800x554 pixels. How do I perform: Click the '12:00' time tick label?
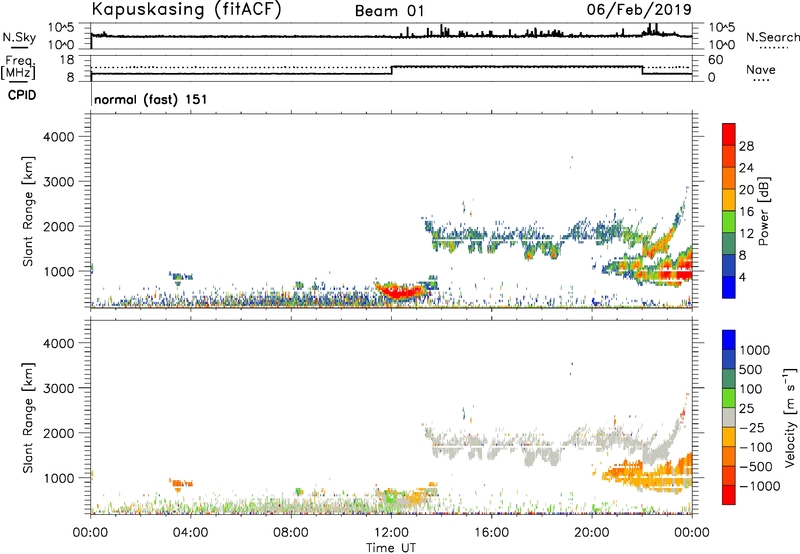(x=391, y=533)
